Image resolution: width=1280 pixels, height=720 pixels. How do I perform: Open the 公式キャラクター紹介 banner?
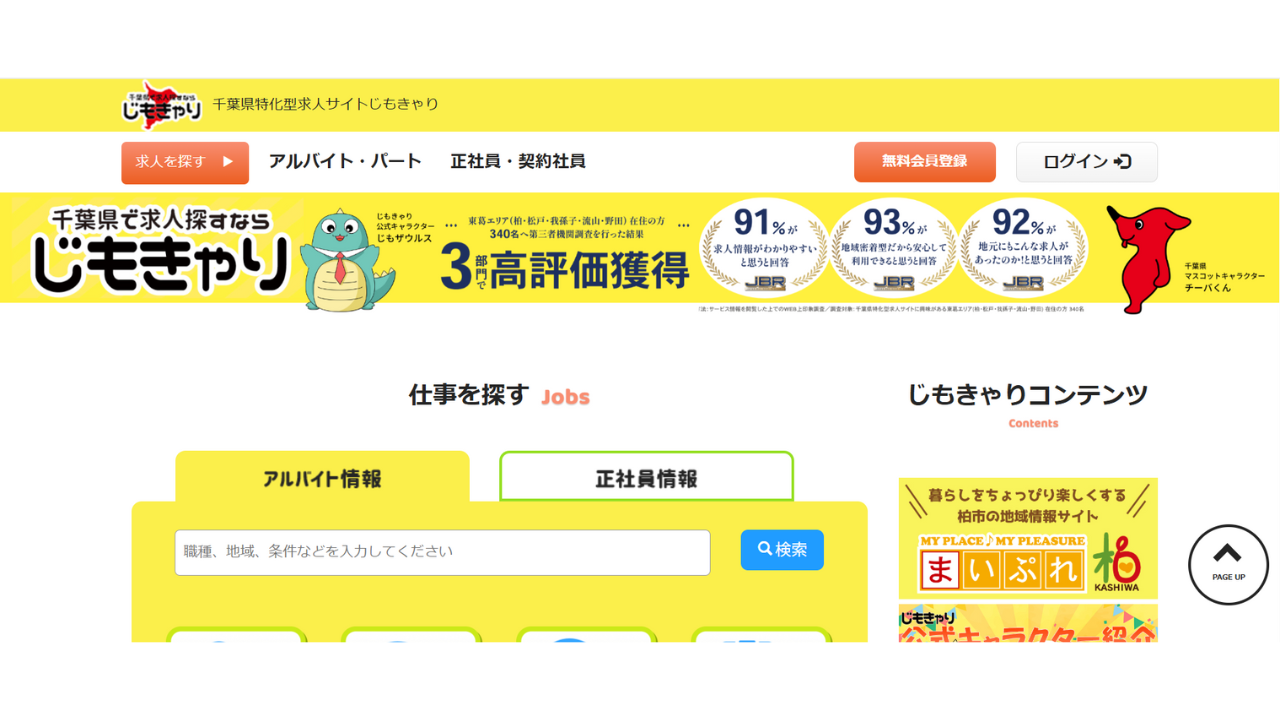pos(1028,622)
